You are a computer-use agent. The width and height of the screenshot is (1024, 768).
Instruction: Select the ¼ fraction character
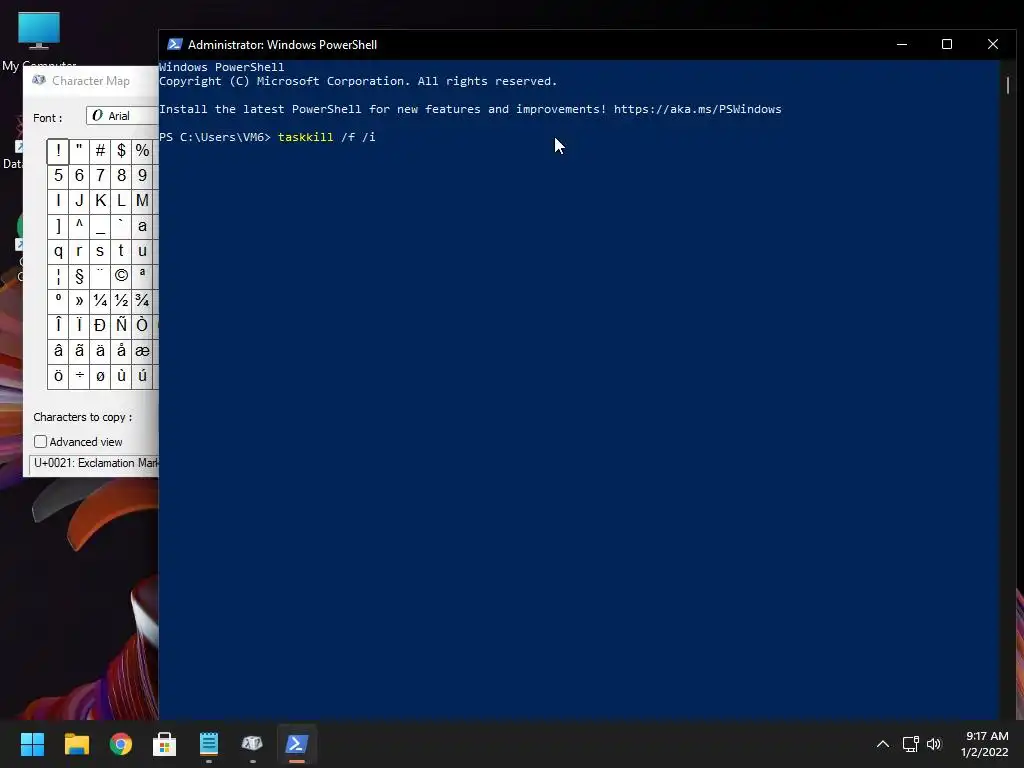coord(100,300)
